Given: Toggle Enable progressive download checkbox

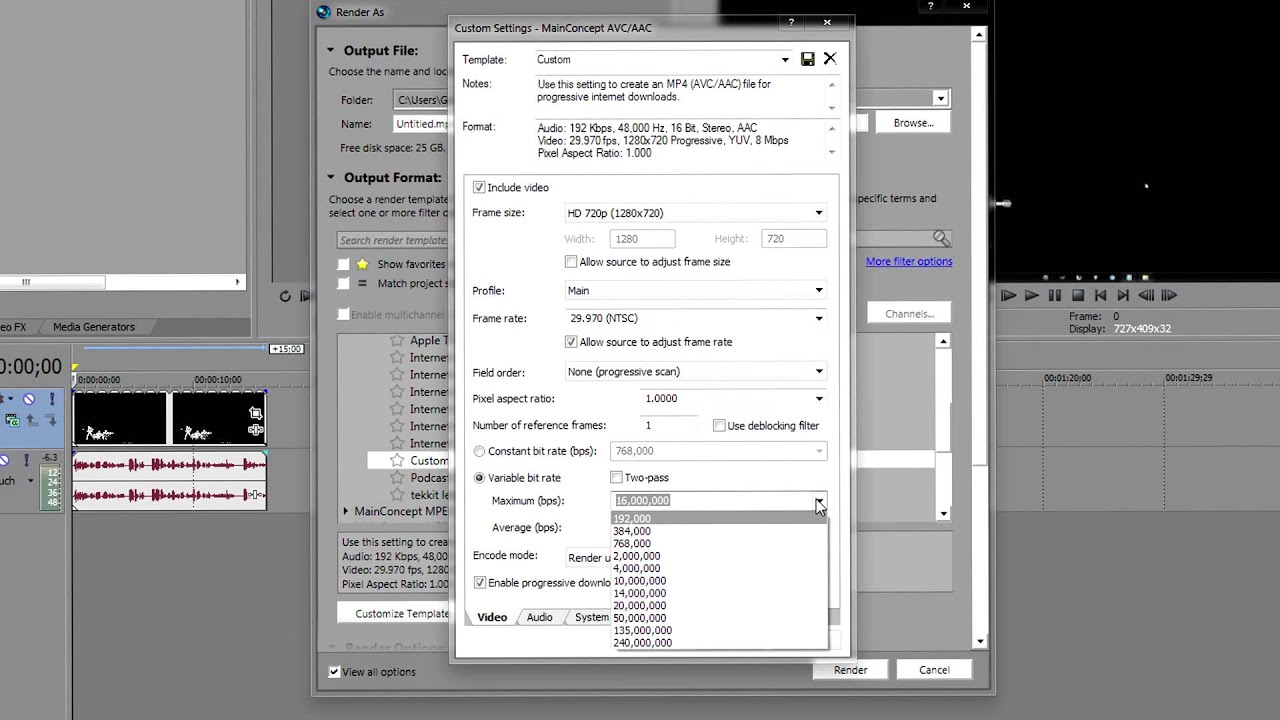Looking at the screenshot, I should [479, 582].
